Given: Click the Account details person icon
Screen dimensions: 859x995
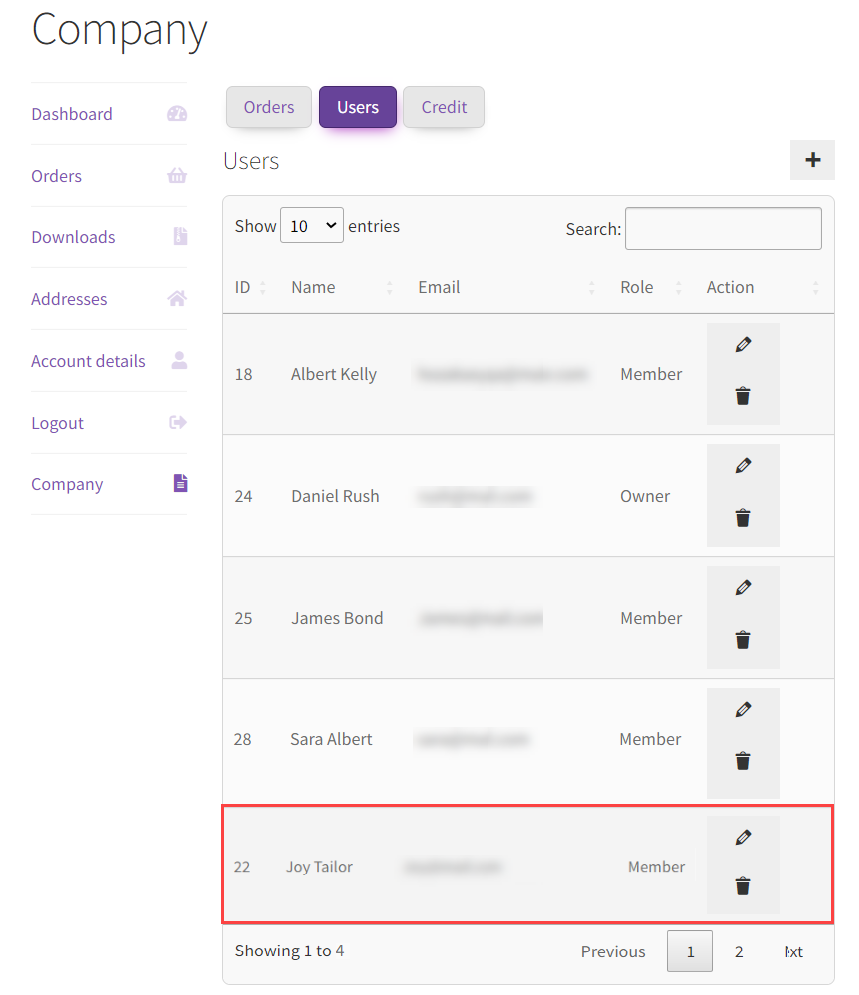Looking at the screenshot, I should 180,360.
